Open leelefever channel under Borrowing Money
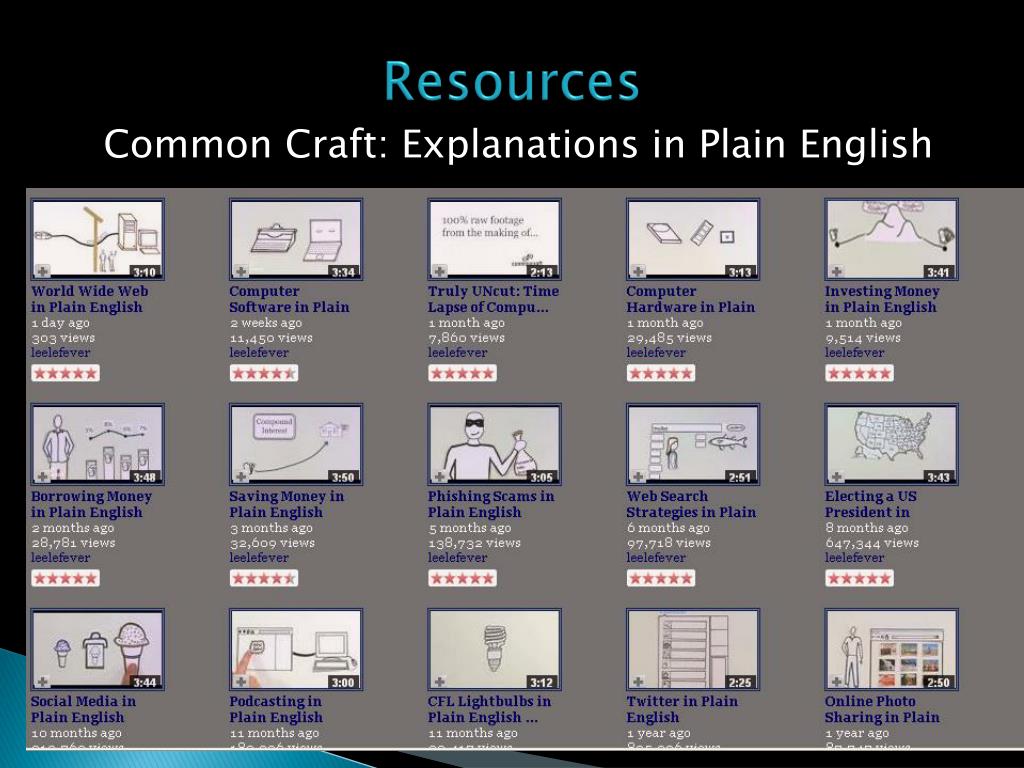The image size is (1024, 768). (x=60, y=558)
